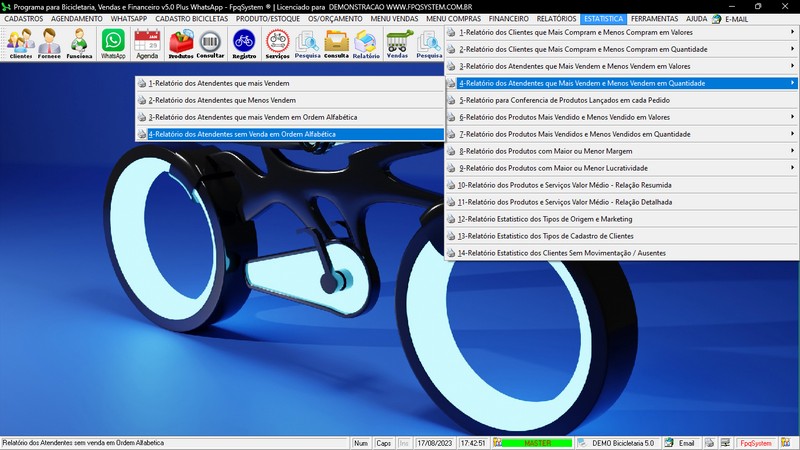
Task: Click the date 17/08/2023 in status bar
Action: [435, 443]
